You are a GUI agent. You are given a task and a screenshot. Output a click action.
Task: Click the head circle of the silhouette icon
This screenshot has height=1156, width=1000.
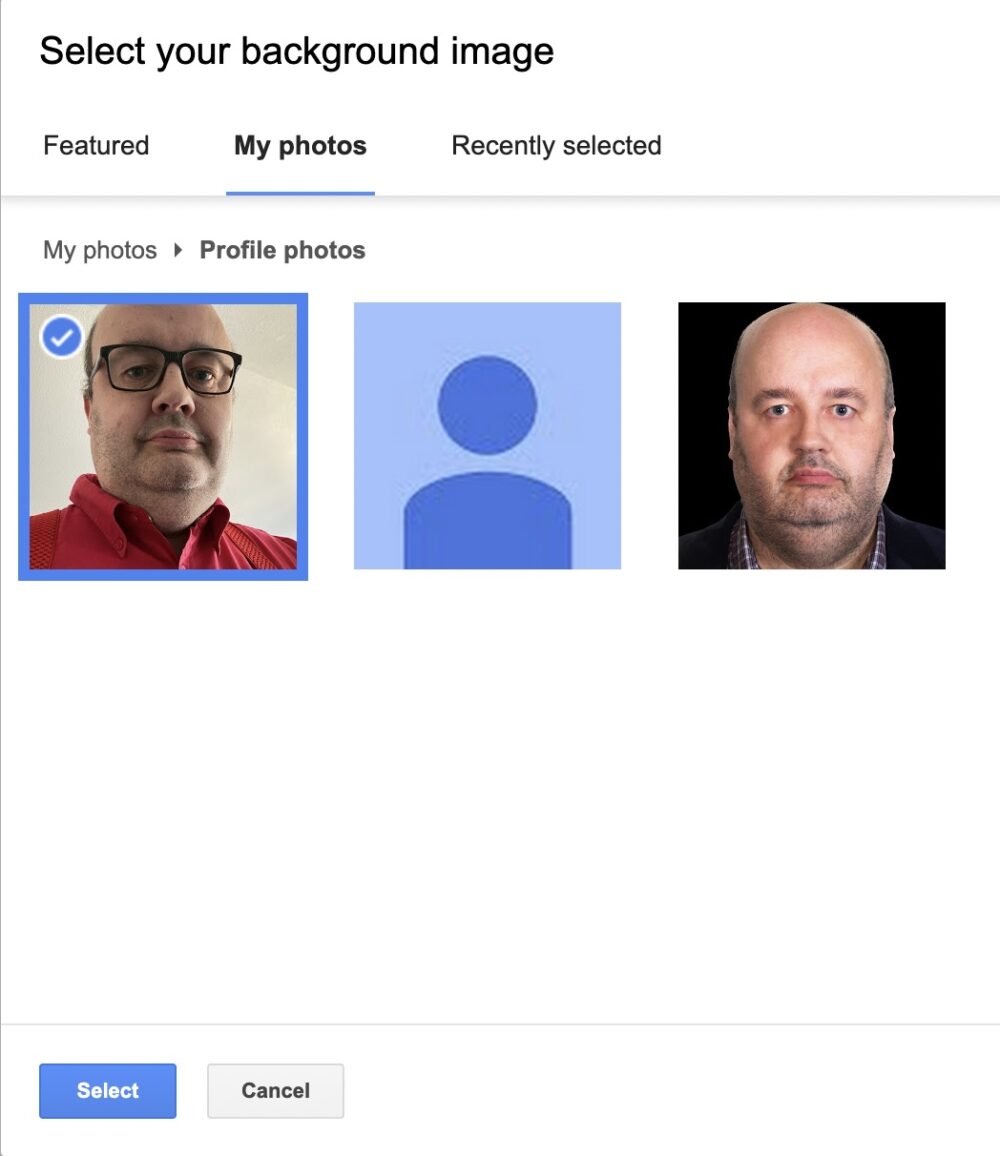[x=487, y=405]
